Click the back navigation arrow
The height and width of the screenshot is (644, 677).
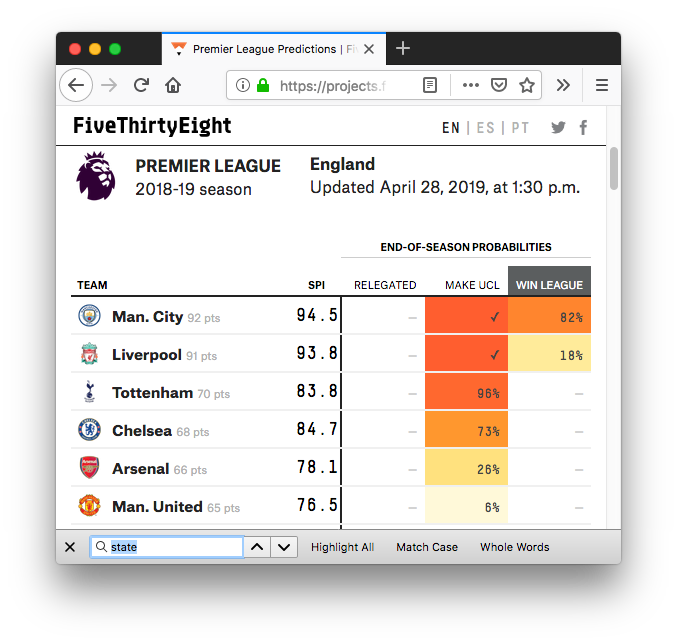click(x=76, y=86)
